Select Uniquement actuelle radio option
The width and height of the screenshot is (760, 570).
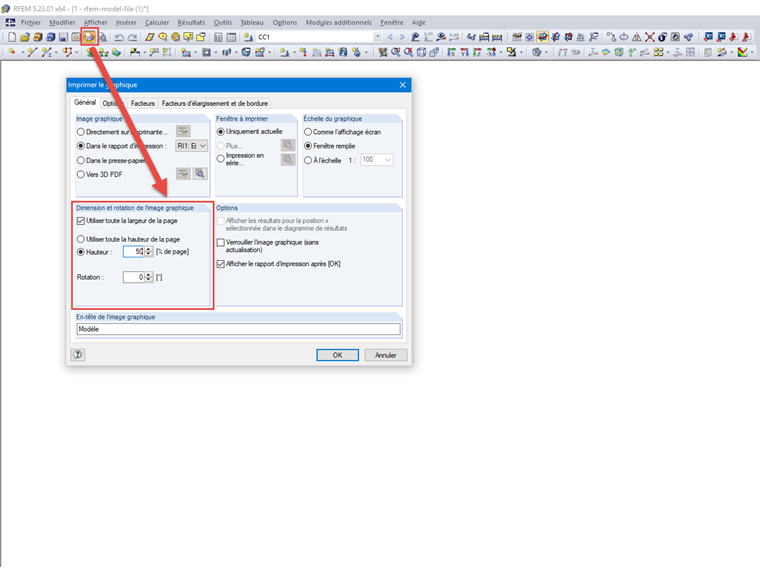[221, 132]
